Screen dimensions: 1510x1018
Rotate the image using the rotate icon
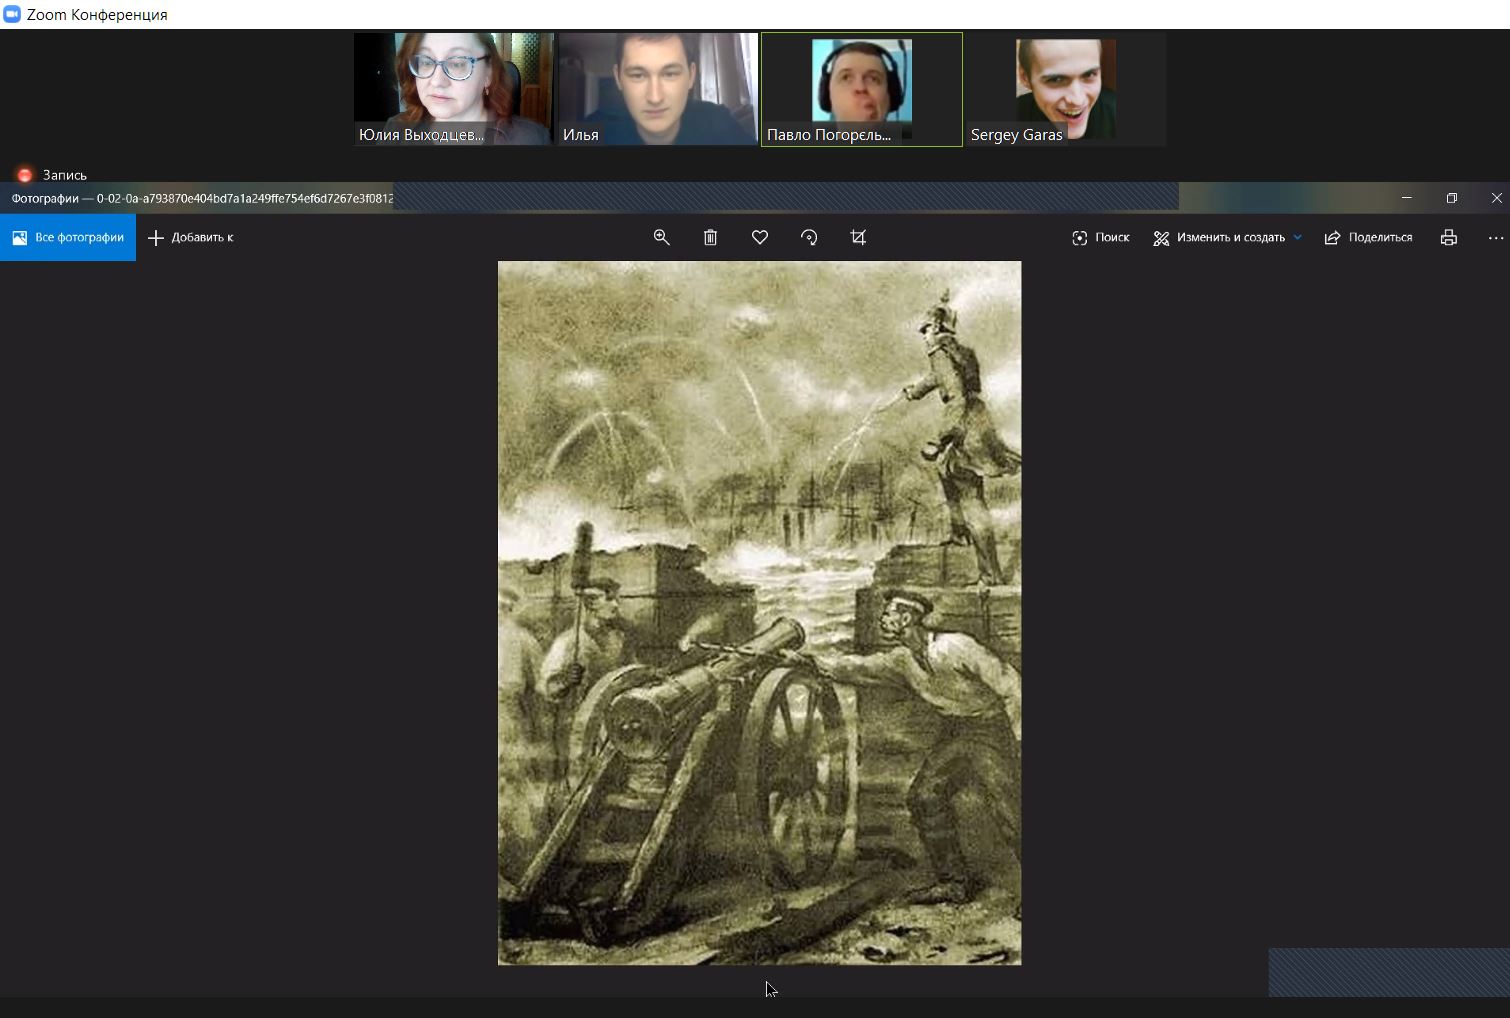809,237
